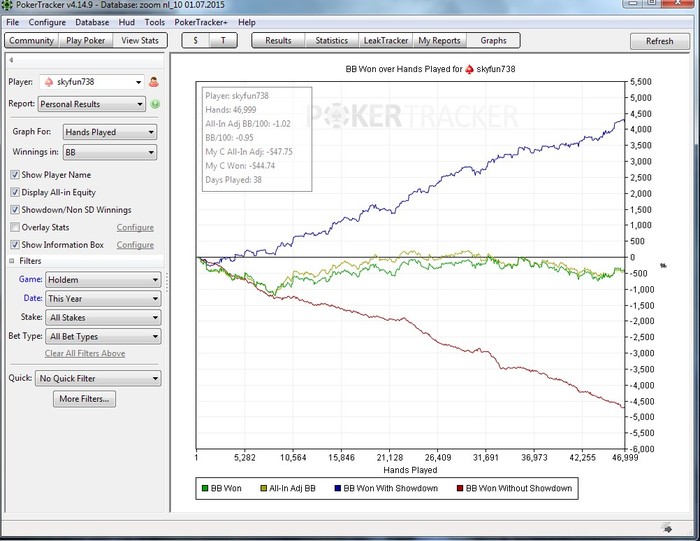Viewport: 700px width, 541px height.
Task: Click the 26,409 x-axis value
Action: click(x=438, y=458)
